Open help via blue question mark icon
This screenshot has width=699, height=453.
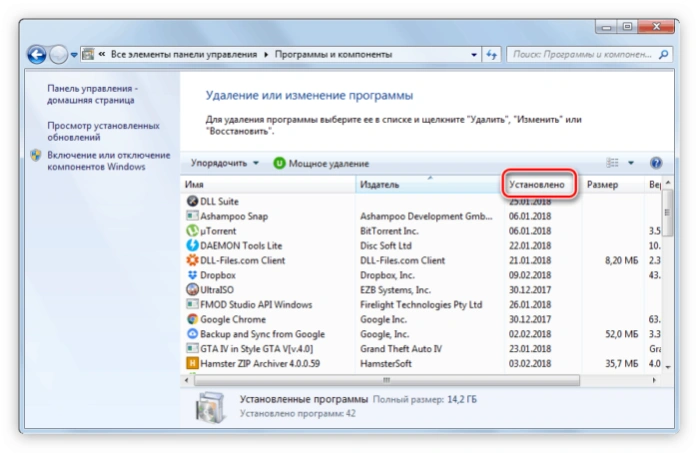[656, 163]
